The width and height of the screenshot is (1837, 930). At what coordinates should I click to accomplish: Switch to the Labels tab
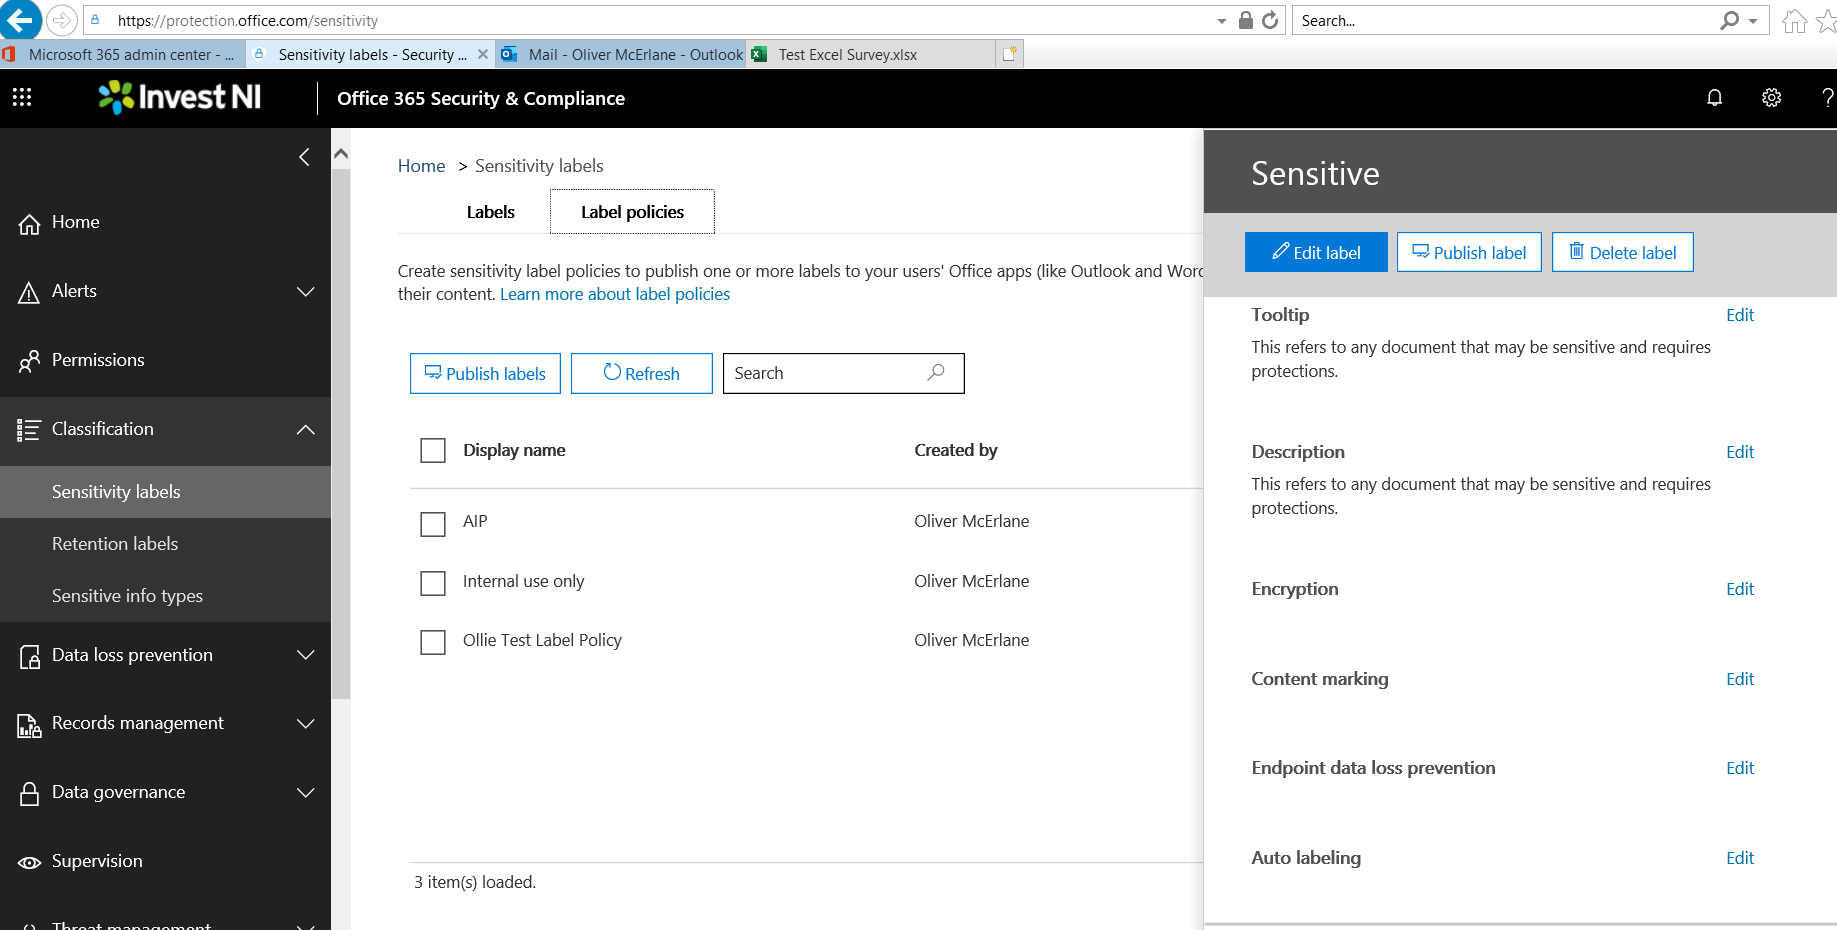coord(490,211)
